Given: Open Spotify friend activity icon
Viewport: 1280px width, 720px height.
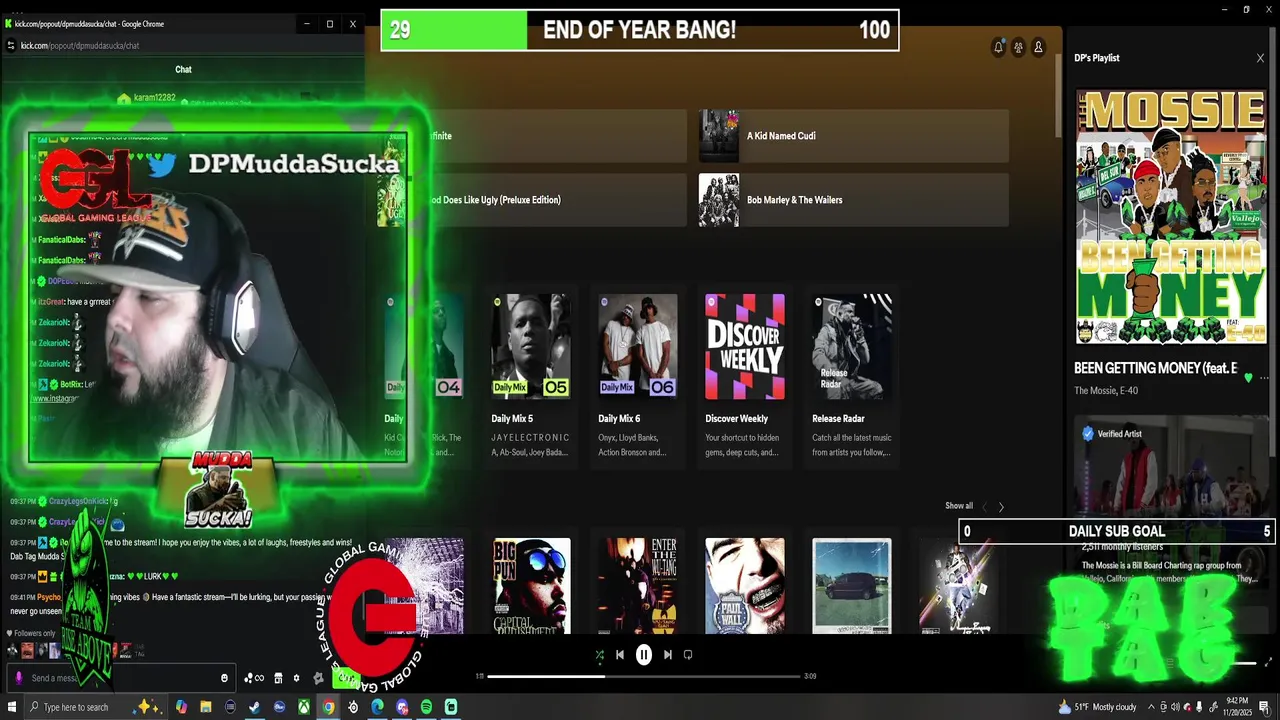Looking at the screenshot, I should (1018, 47).
